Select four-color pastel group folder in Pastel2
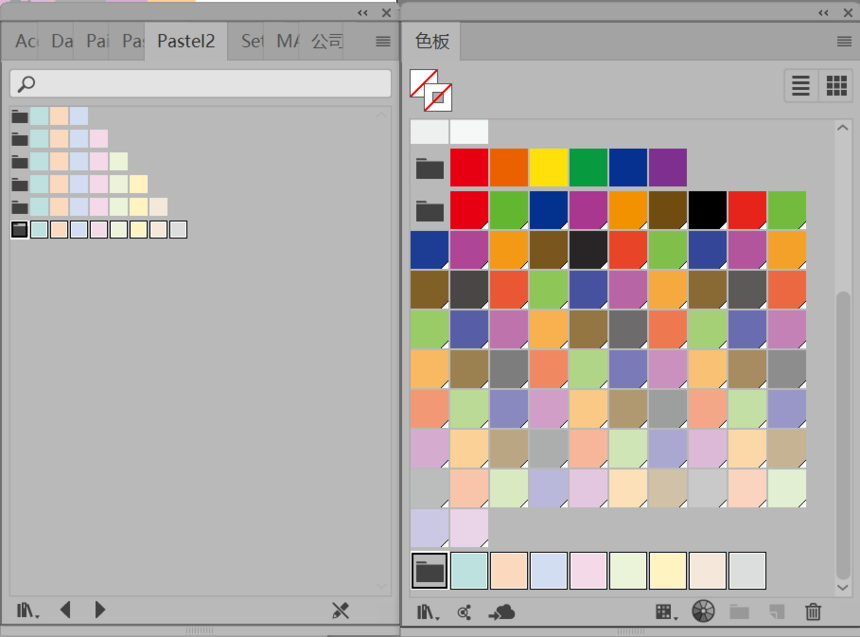The width and height of the screenshot is (860, 637). 20,139
